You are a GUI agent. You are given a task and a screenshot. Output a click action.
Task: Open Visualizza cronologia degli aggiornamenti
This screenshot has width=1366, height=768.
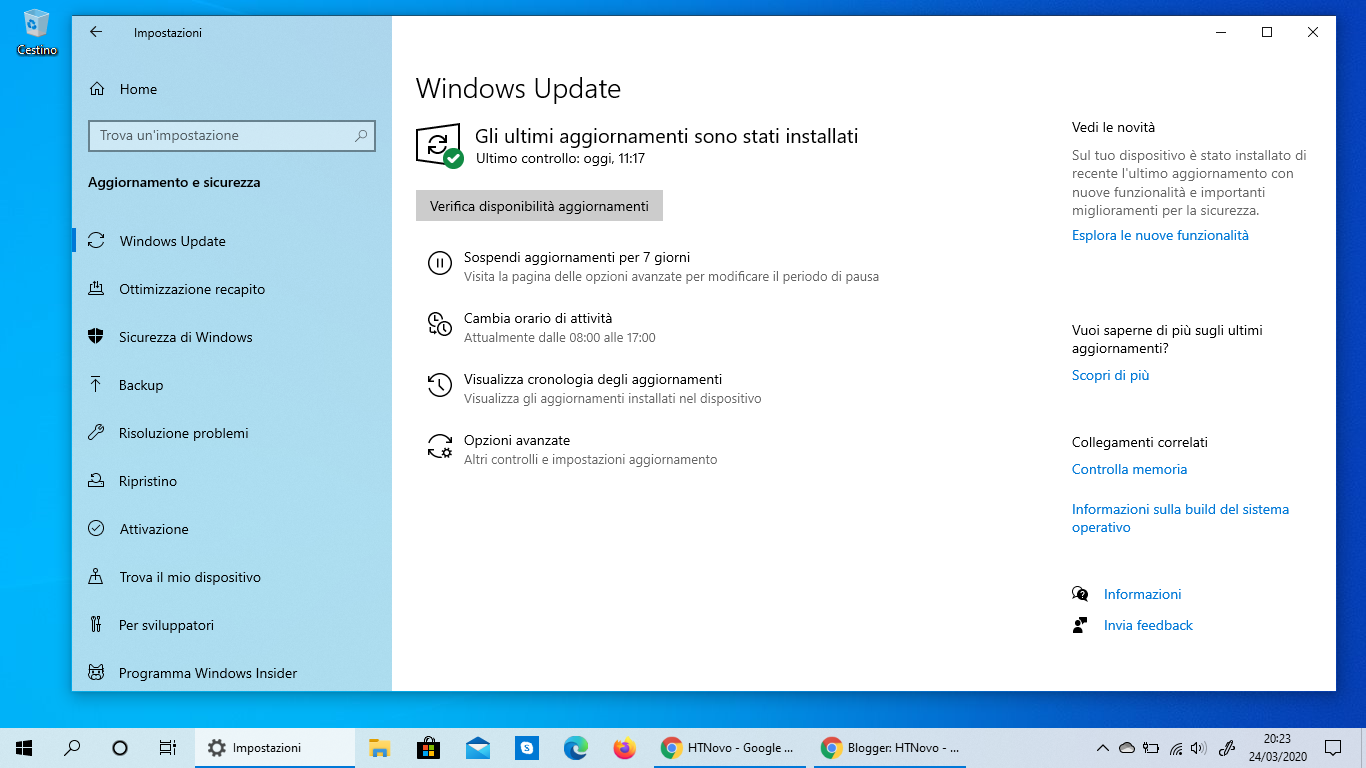593,379
